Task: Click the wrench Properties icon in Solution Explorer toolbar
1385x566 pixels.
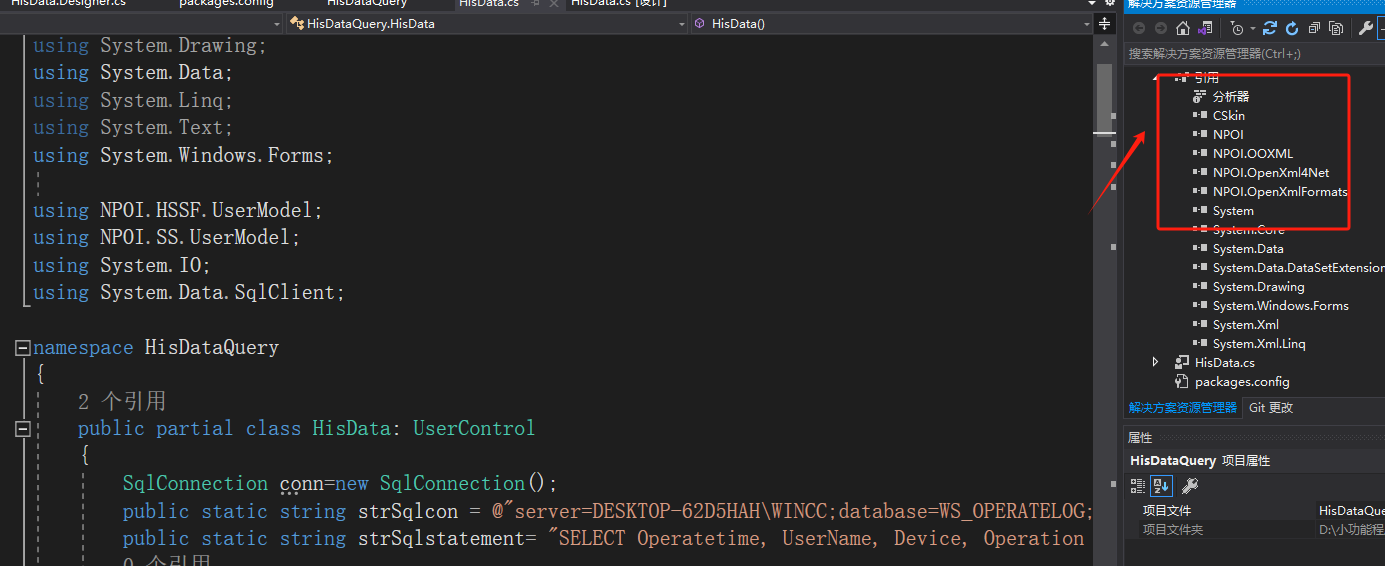Action: (1366, 29)
